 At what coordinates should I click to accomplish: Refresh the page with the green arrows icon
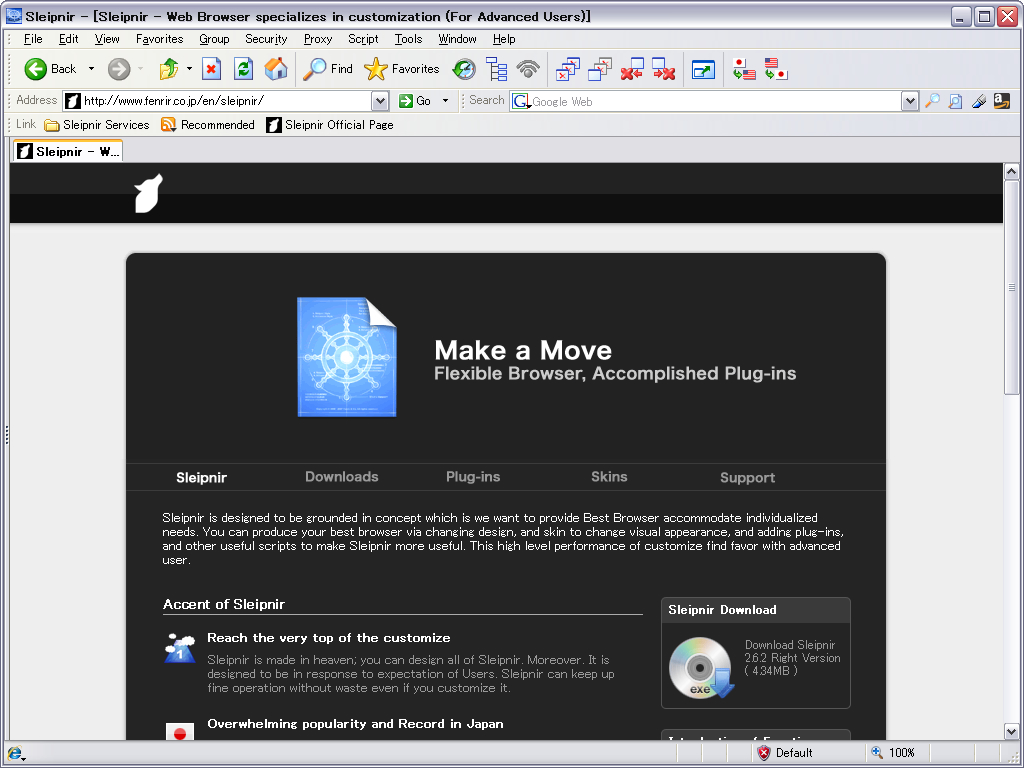(244, 69)
